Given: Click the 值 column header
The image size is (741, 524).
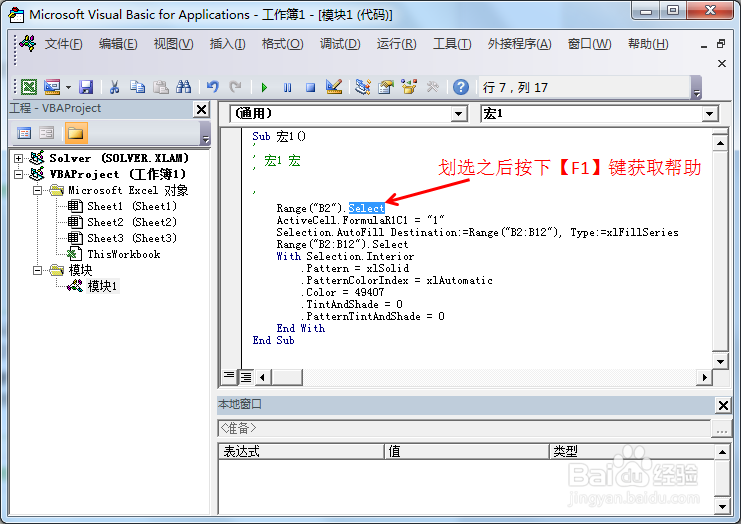Looking at the screenshot, I should point(467,451).
